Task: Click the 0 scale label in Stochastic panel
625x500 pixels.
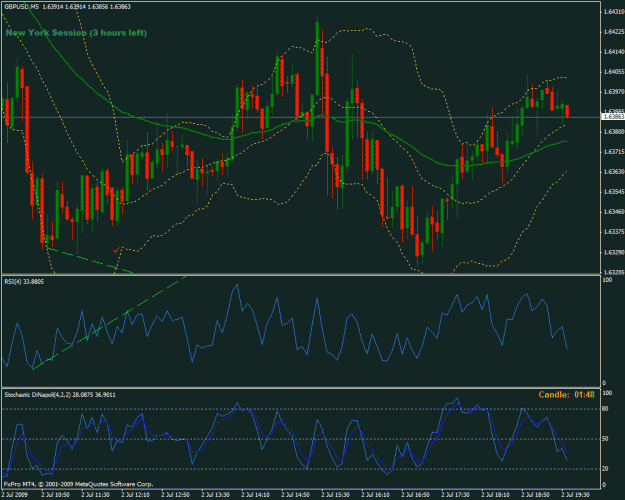Action: [604, 485]
